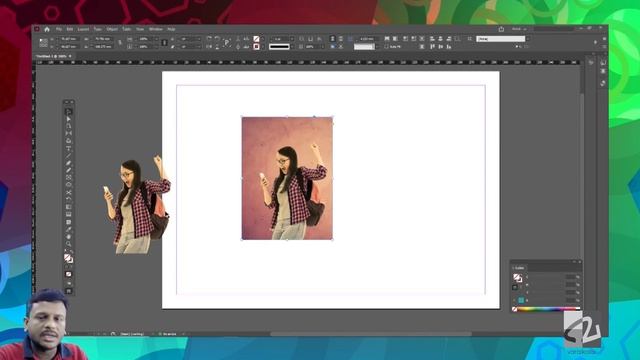Image resolution: width=640 pixels, height=360 pixels.
Task: Click the Fill and Stroke swatch in the toolbox
Action: 69,258
